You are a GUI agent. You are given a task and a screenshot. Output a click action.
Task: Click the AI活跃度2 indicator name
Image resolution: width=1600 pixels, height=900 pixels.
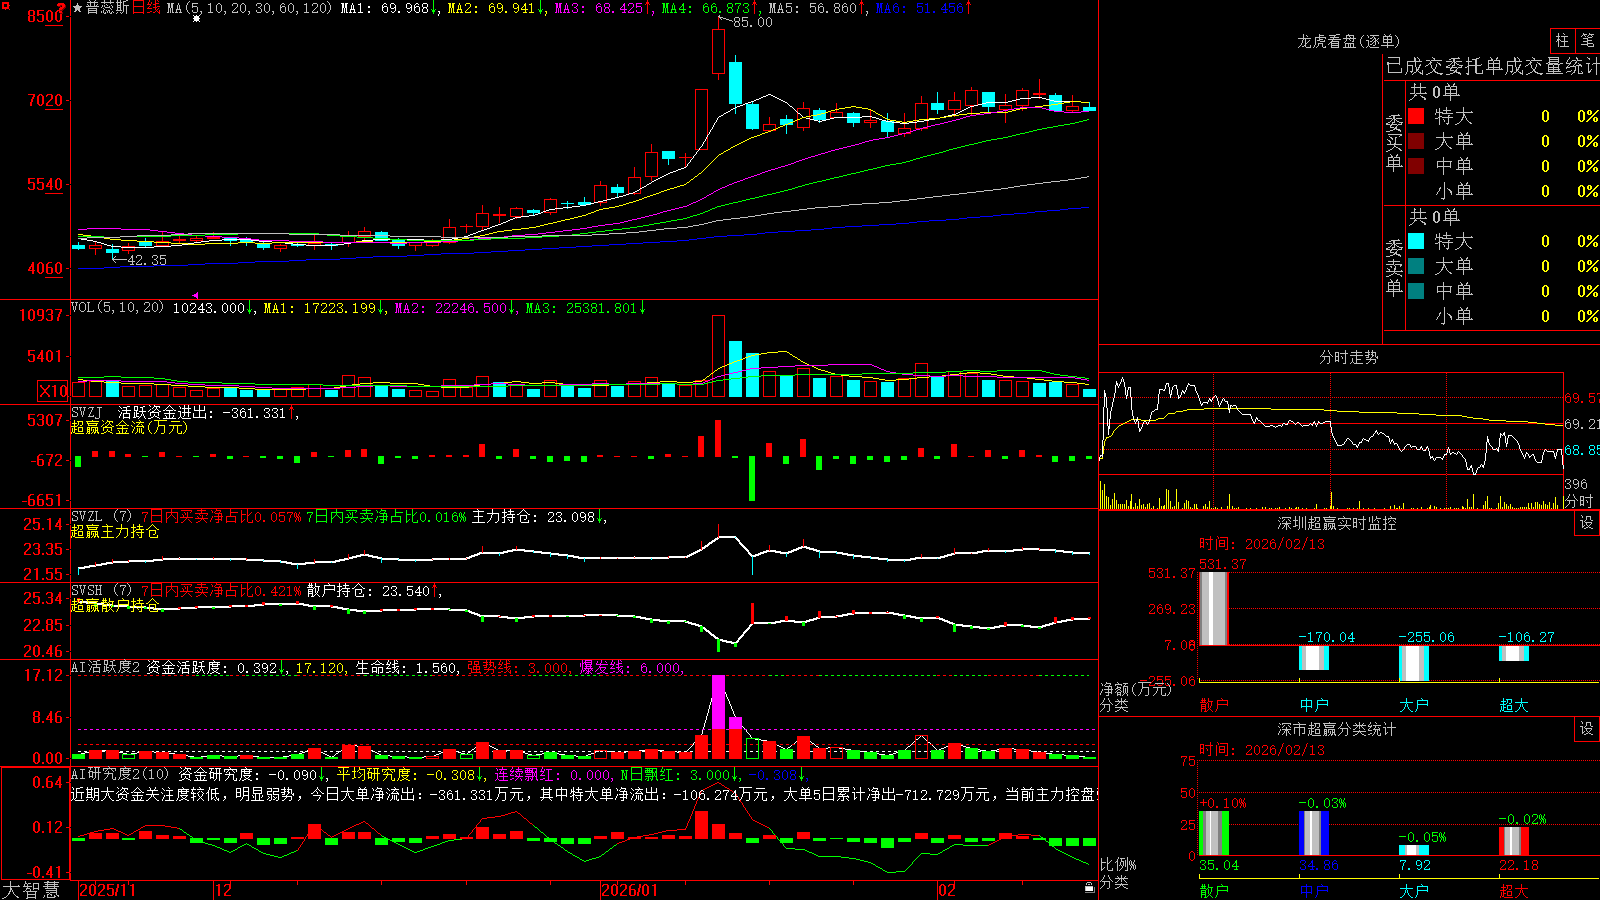[106, 667]
